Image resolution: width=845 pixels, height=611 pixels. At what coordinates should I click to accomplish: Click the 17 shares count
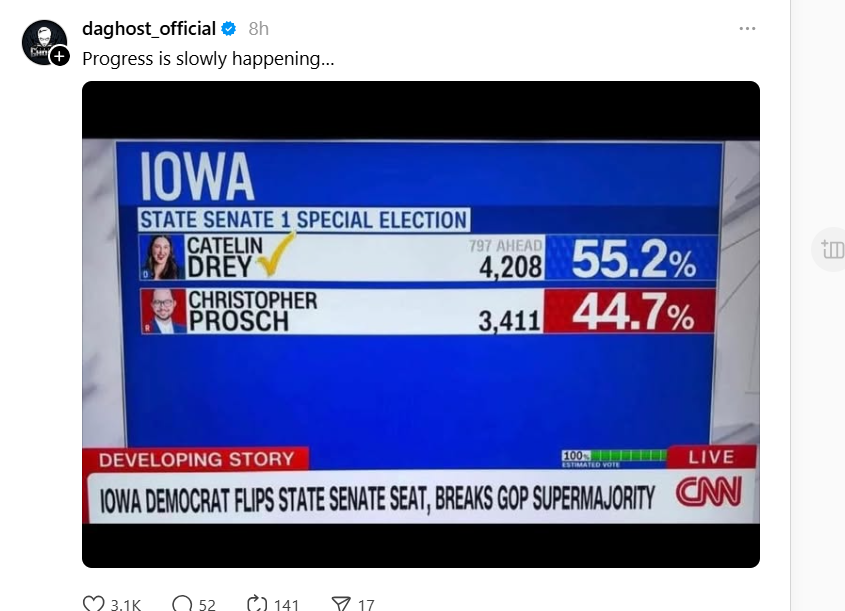point(366,604)
